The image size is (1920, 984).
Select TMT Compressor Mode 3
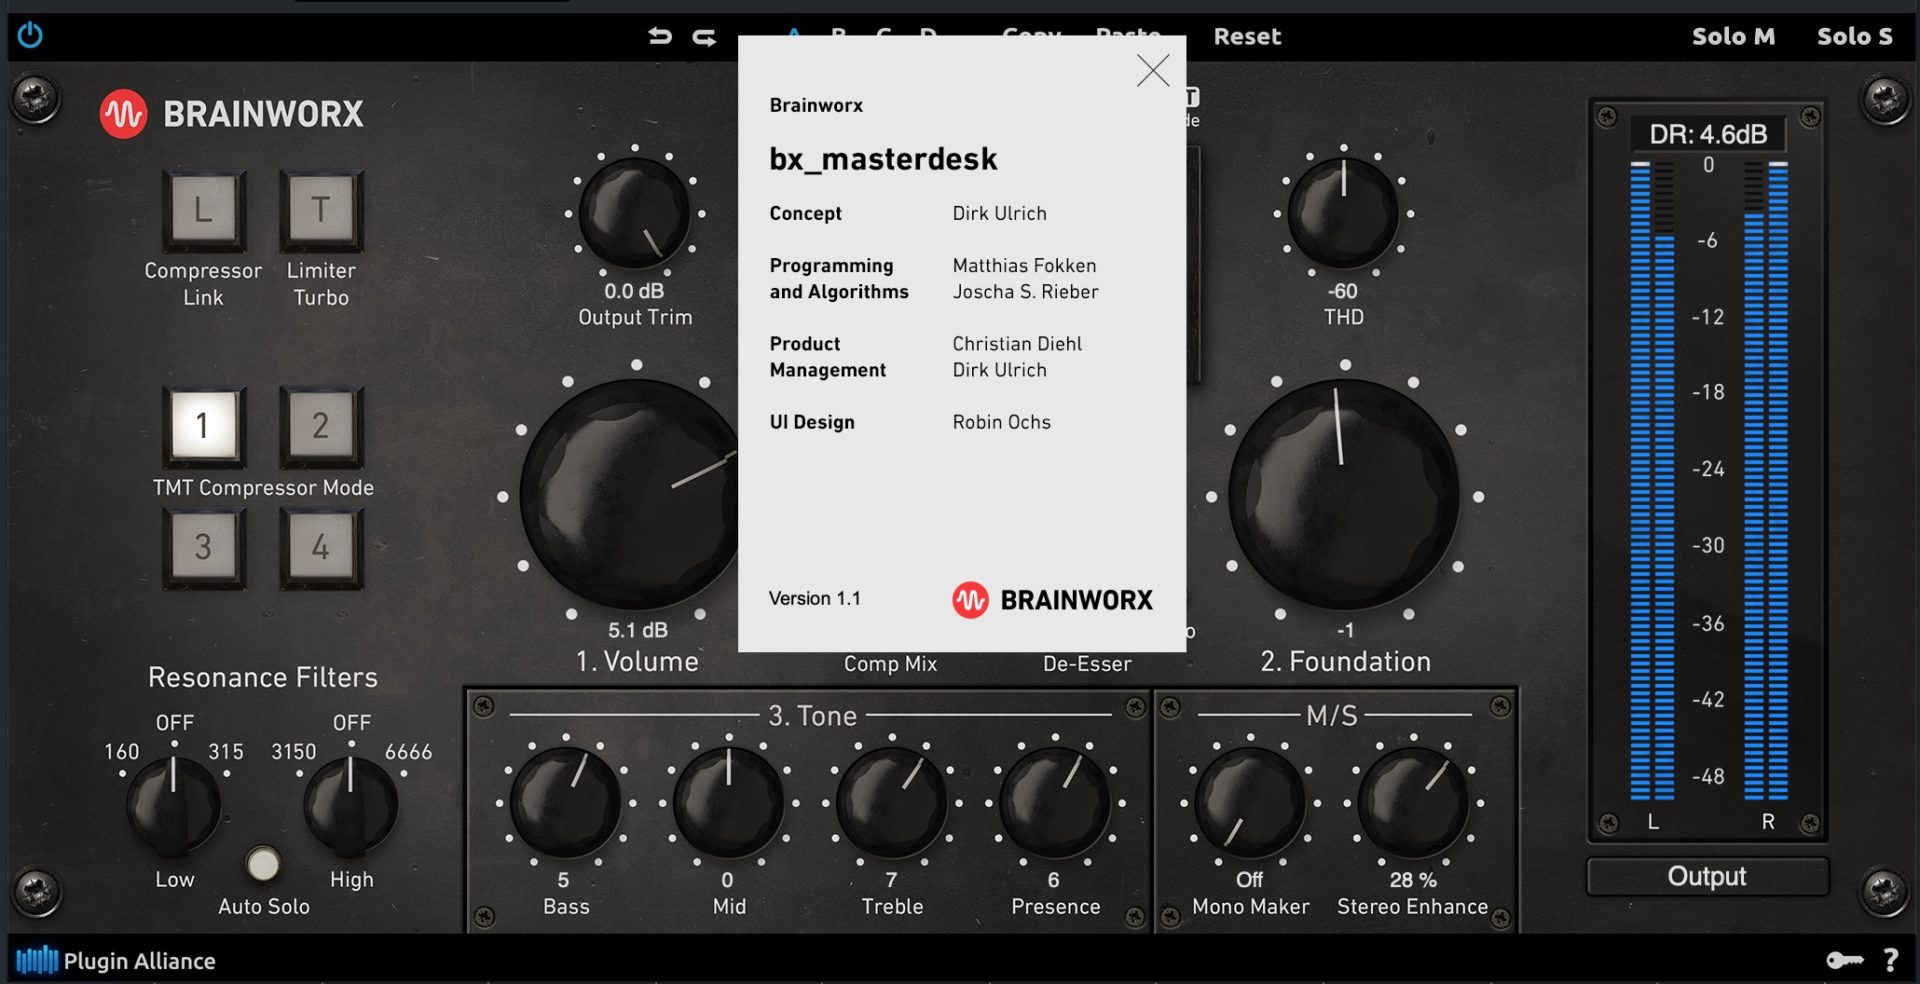pos(203,547)
